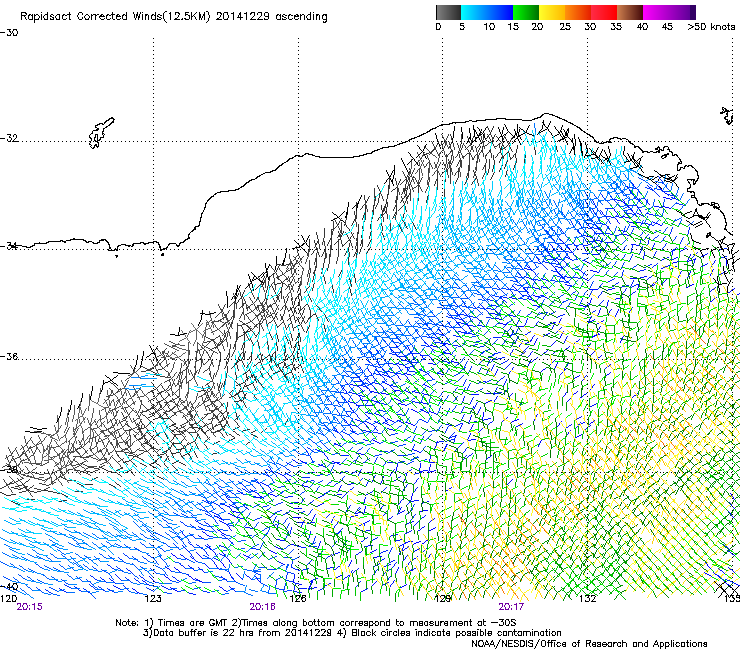Click the blue 10-15 knots legend color

click(500, 12)
